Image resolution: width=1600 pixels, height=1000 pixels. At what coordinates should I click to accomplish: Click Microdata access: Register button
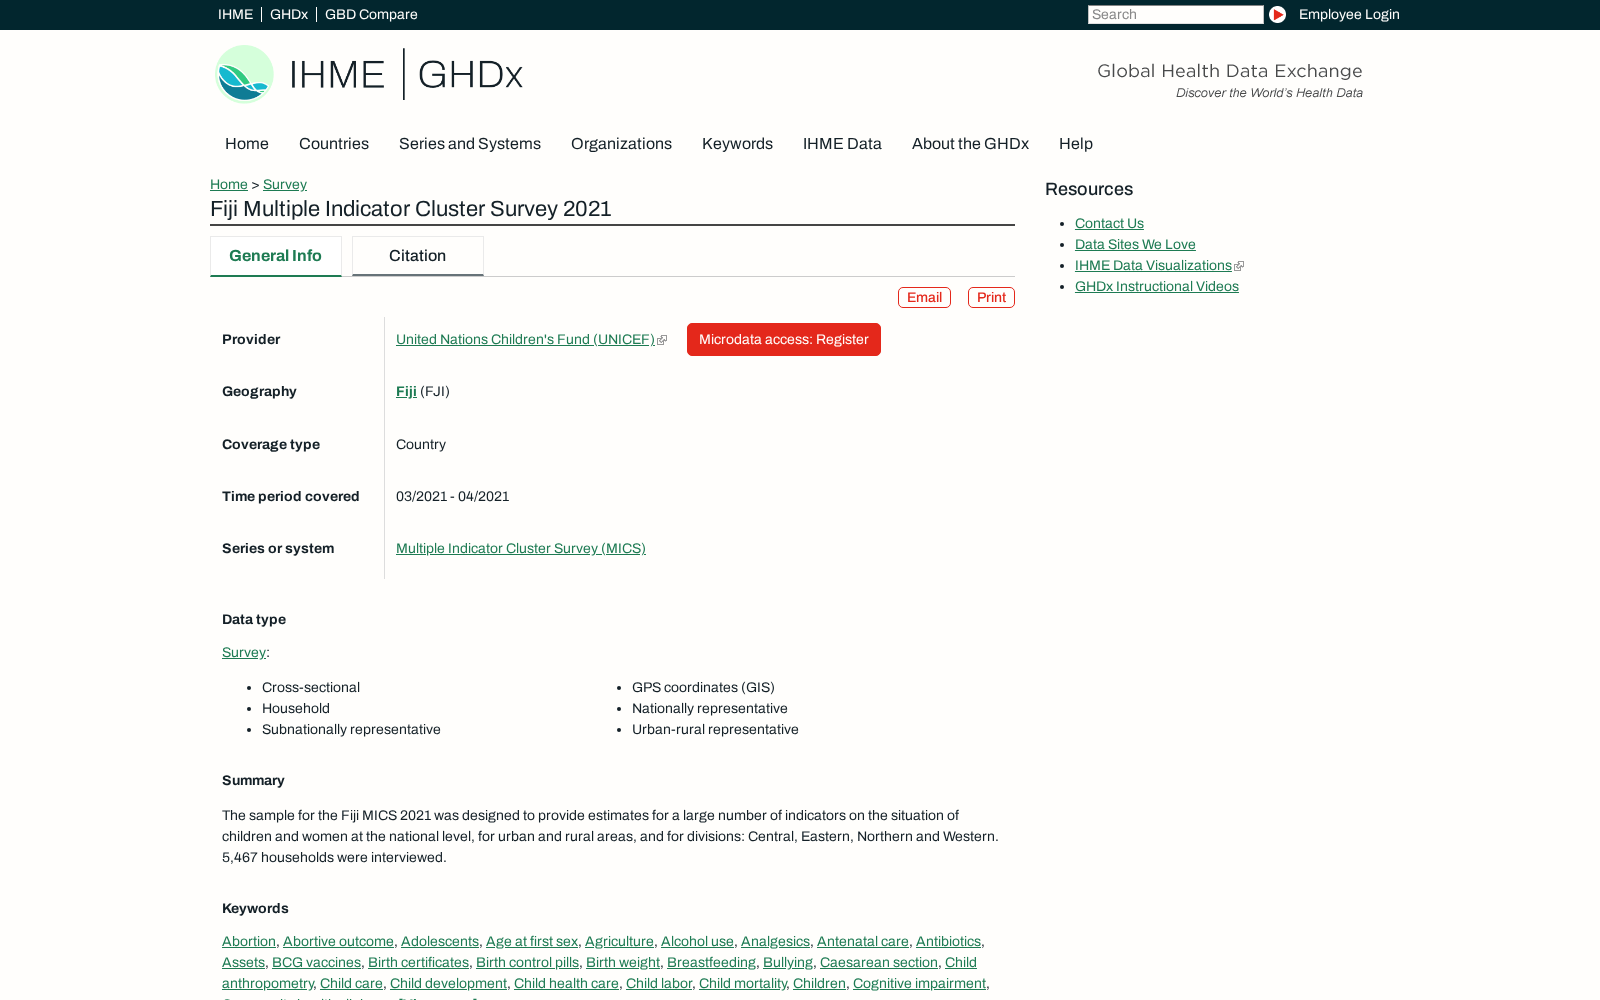(x=784, y=339)
